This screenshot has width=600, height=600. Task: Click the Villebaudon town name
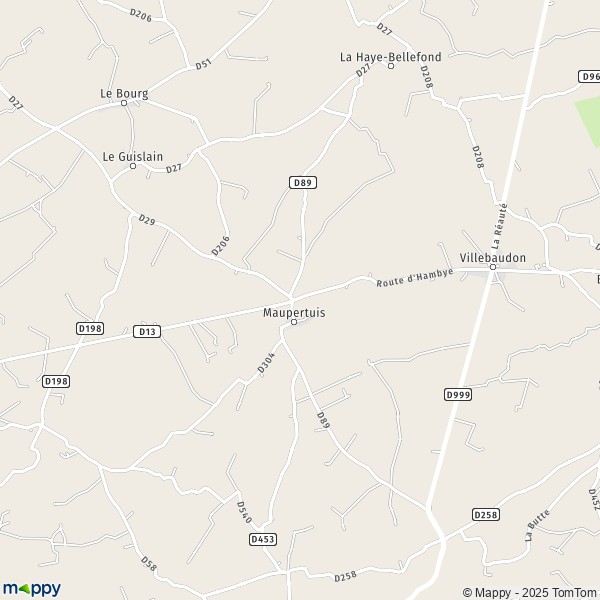[x=492, y=258]
